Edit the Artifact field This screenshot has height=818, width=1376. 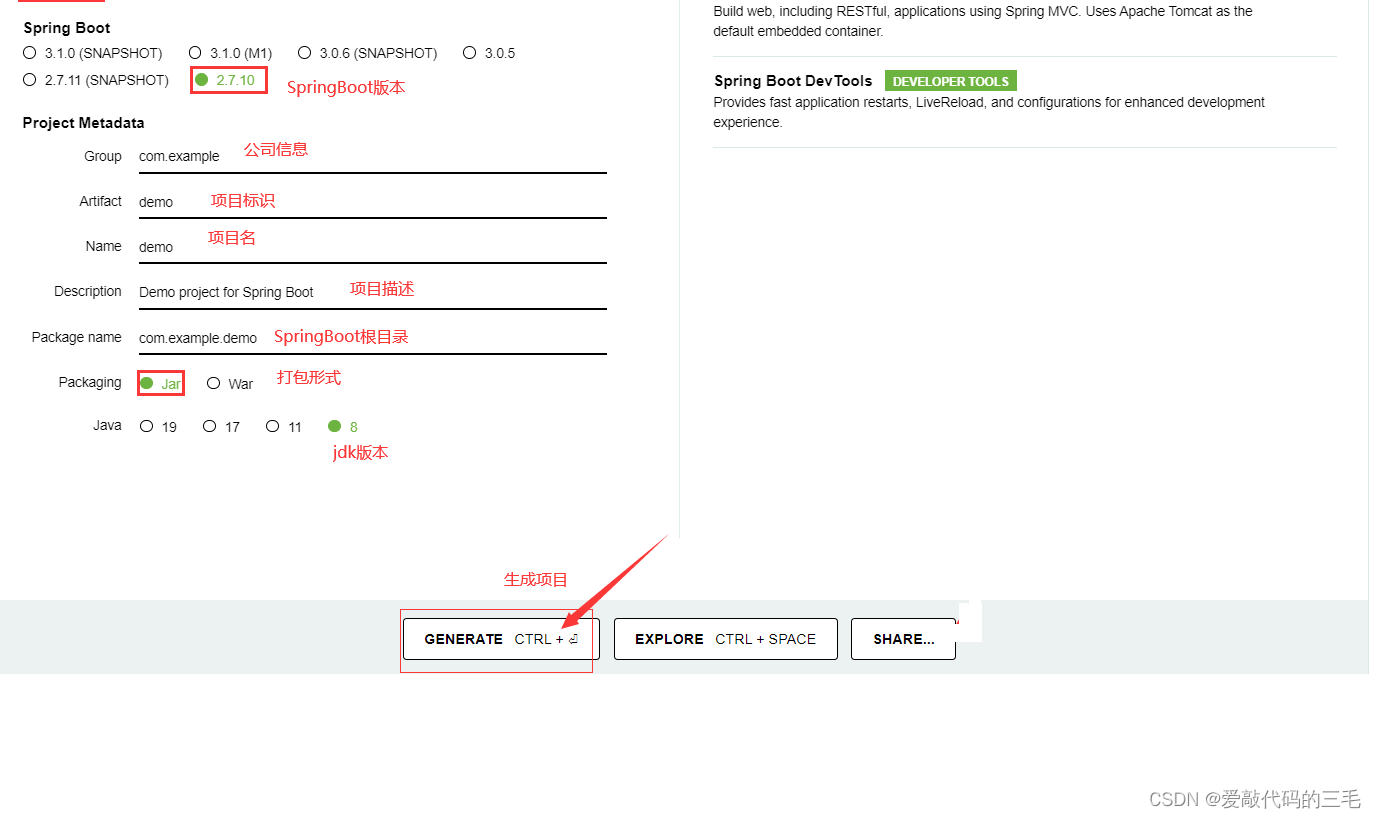[373, 202]
